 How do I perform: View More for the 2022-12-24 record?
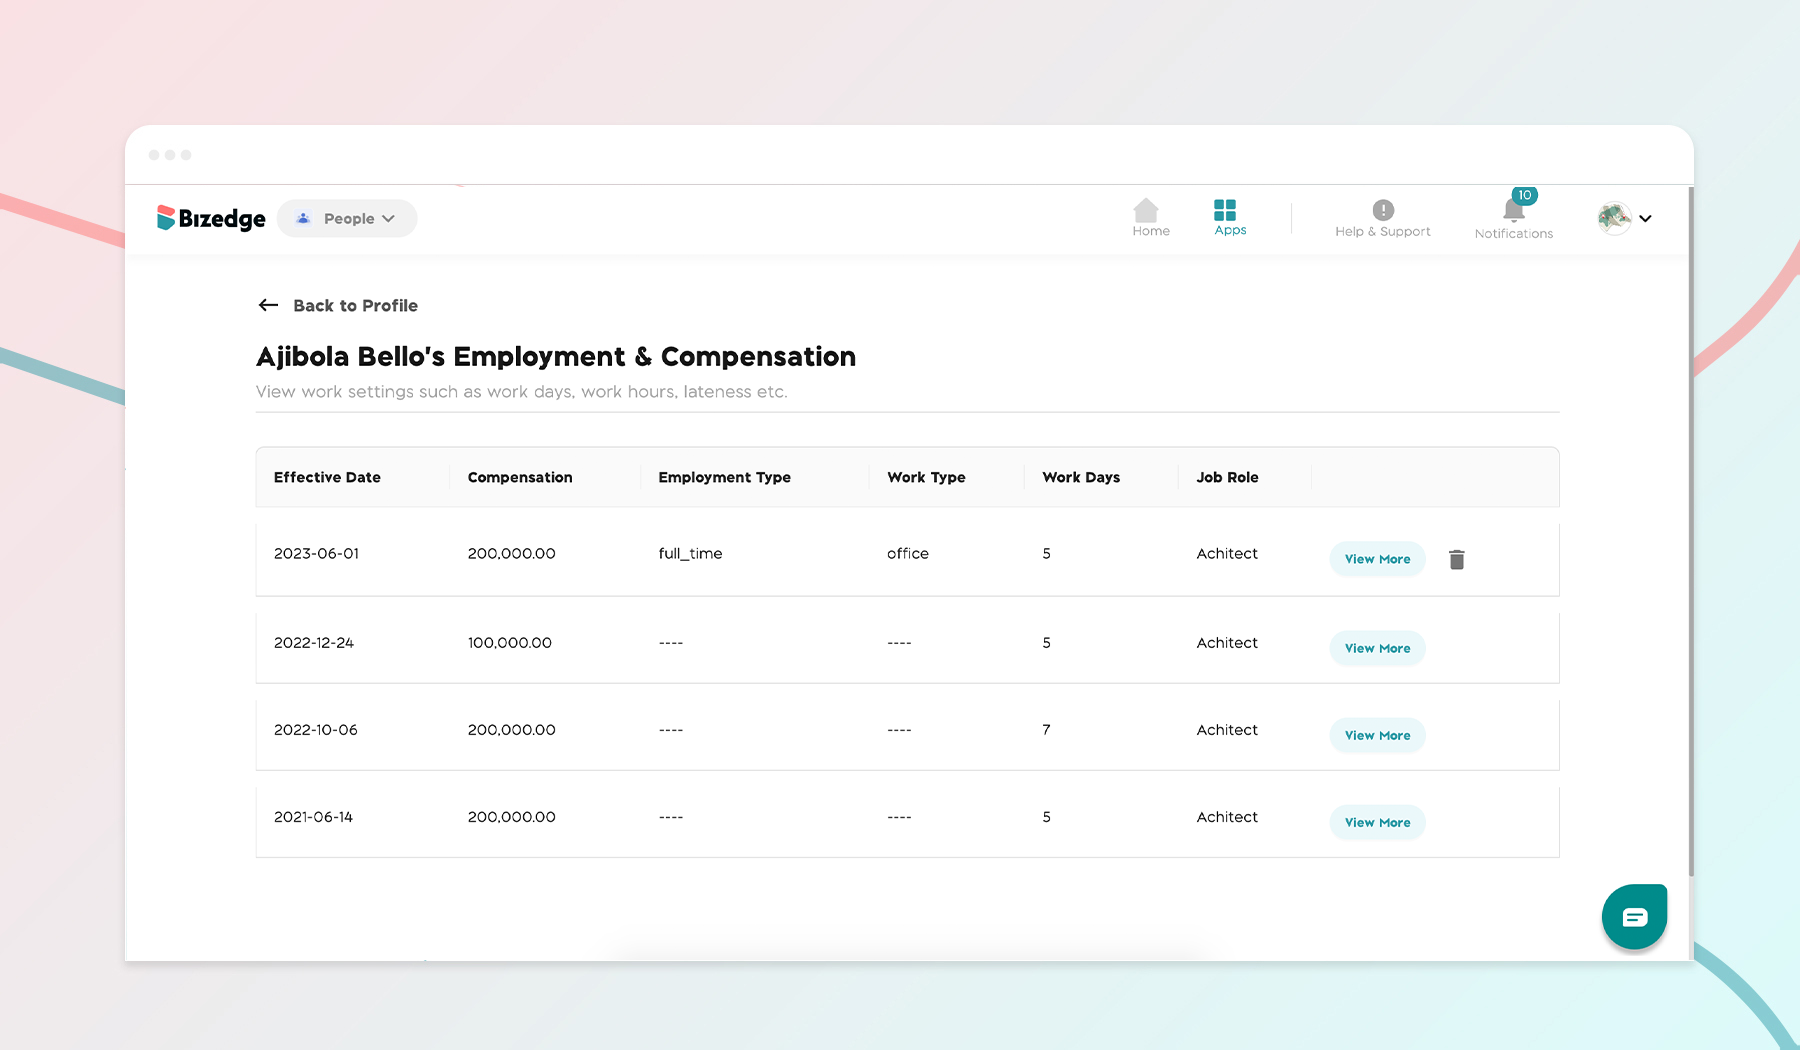tap(1377, 648)
